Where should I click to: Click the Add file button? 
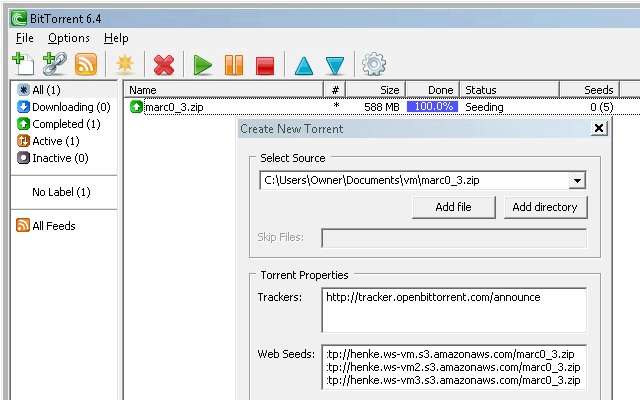[x=453, y=207]
